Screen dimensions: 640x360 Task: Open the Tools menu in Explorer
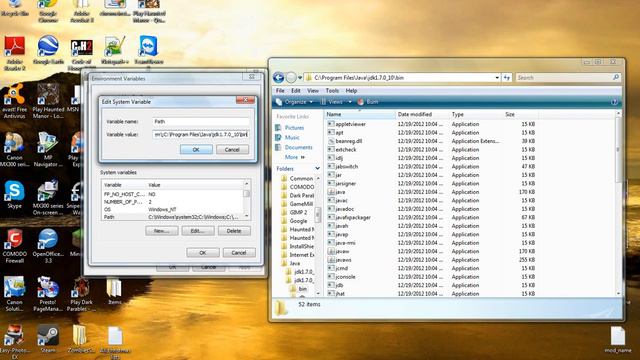(332, 91)
